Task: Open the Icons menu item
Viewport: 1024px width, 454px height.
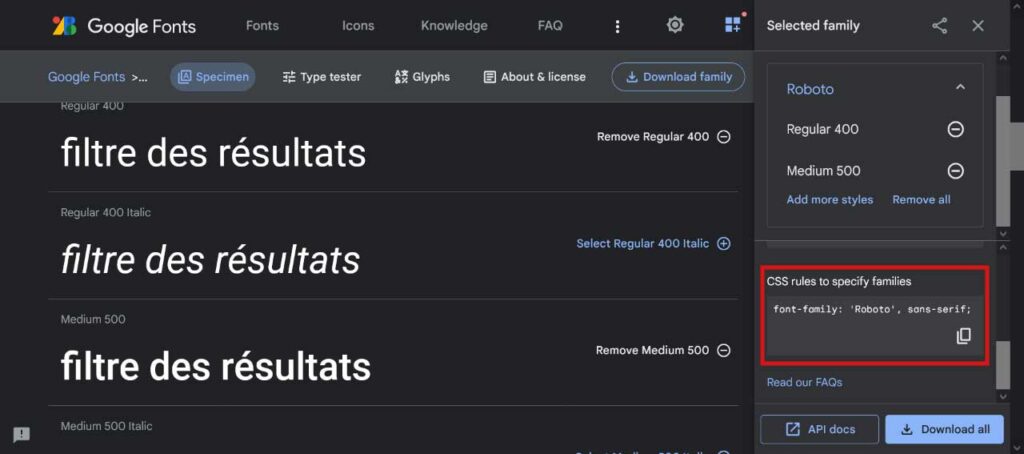Action: point(358,26)
